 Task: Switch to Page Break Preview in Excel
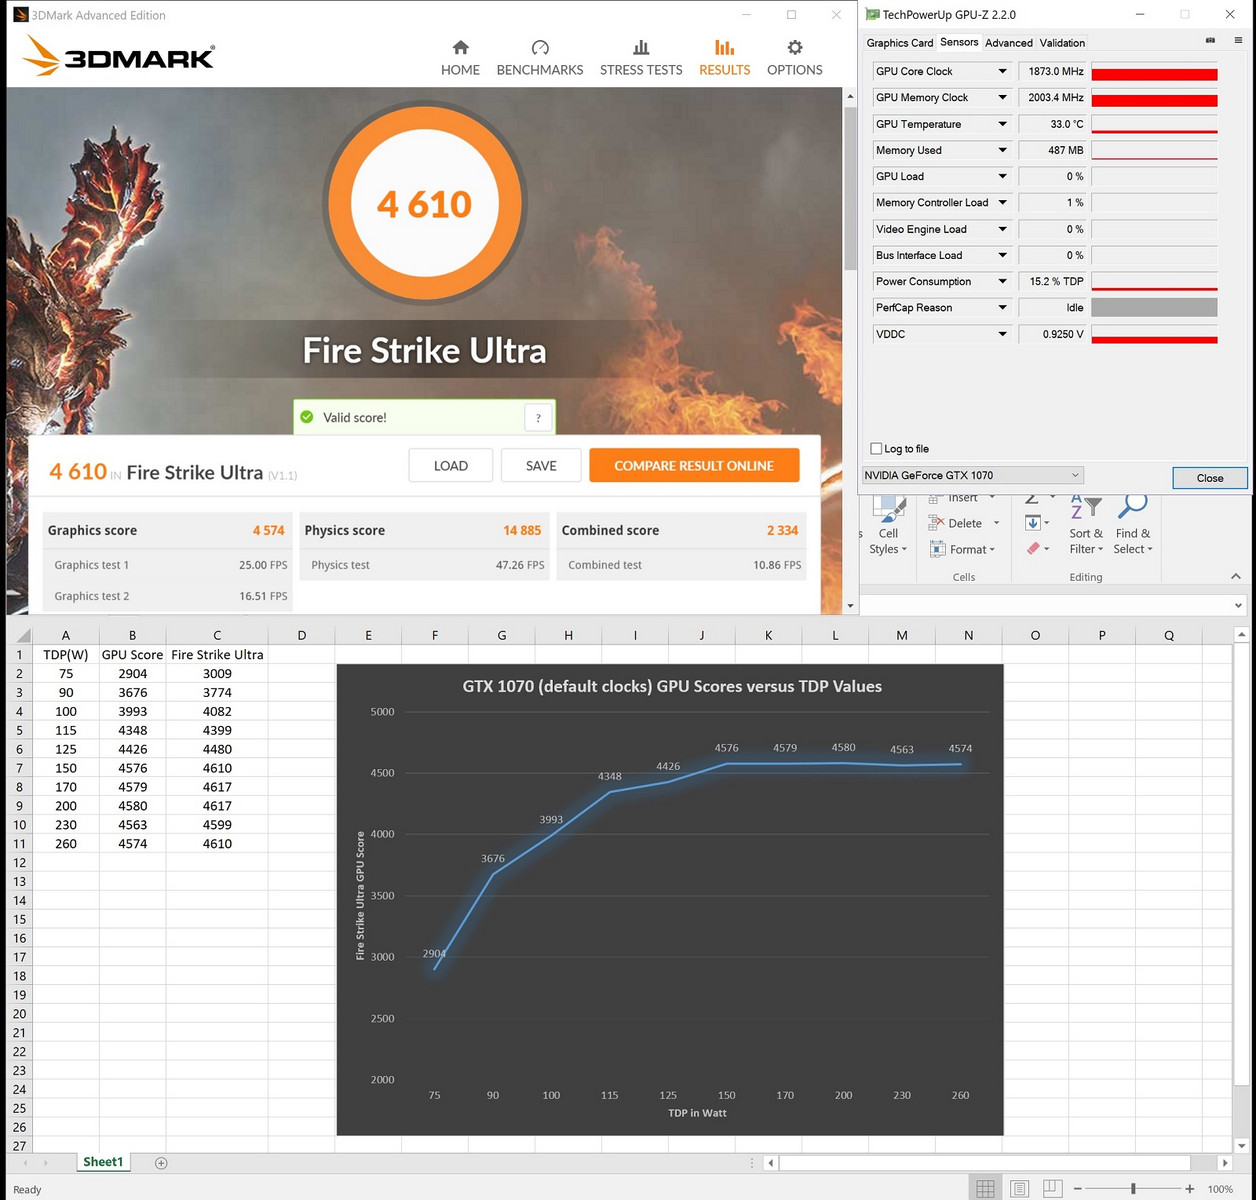coord(1052,1189)
